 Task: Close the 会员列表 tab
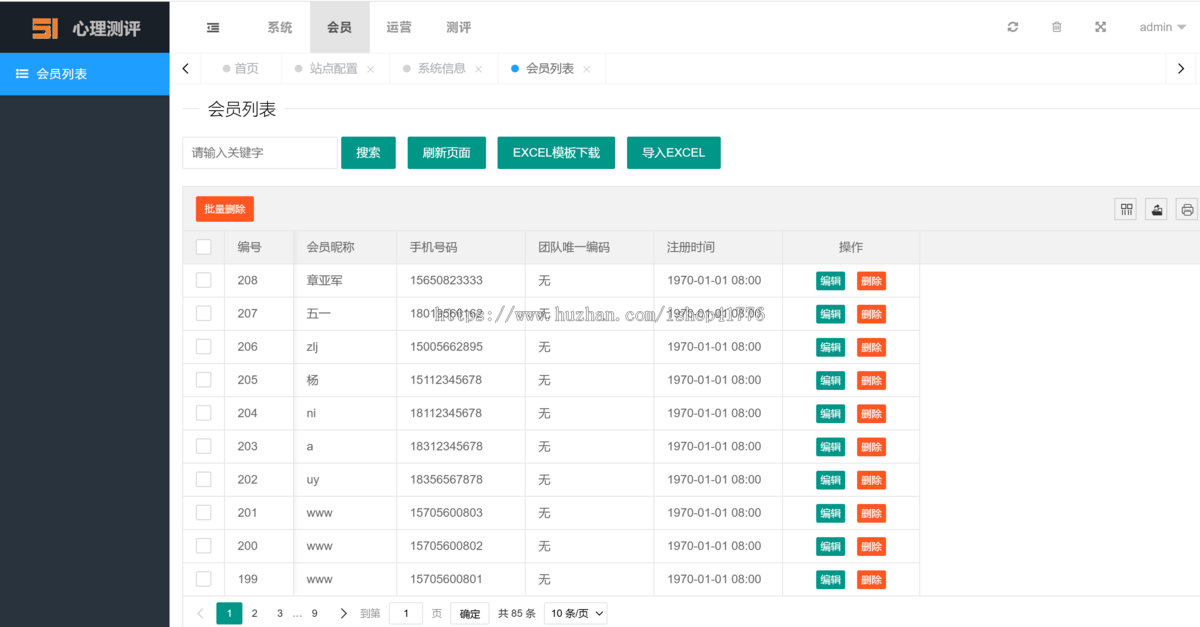tap(587, 69)
